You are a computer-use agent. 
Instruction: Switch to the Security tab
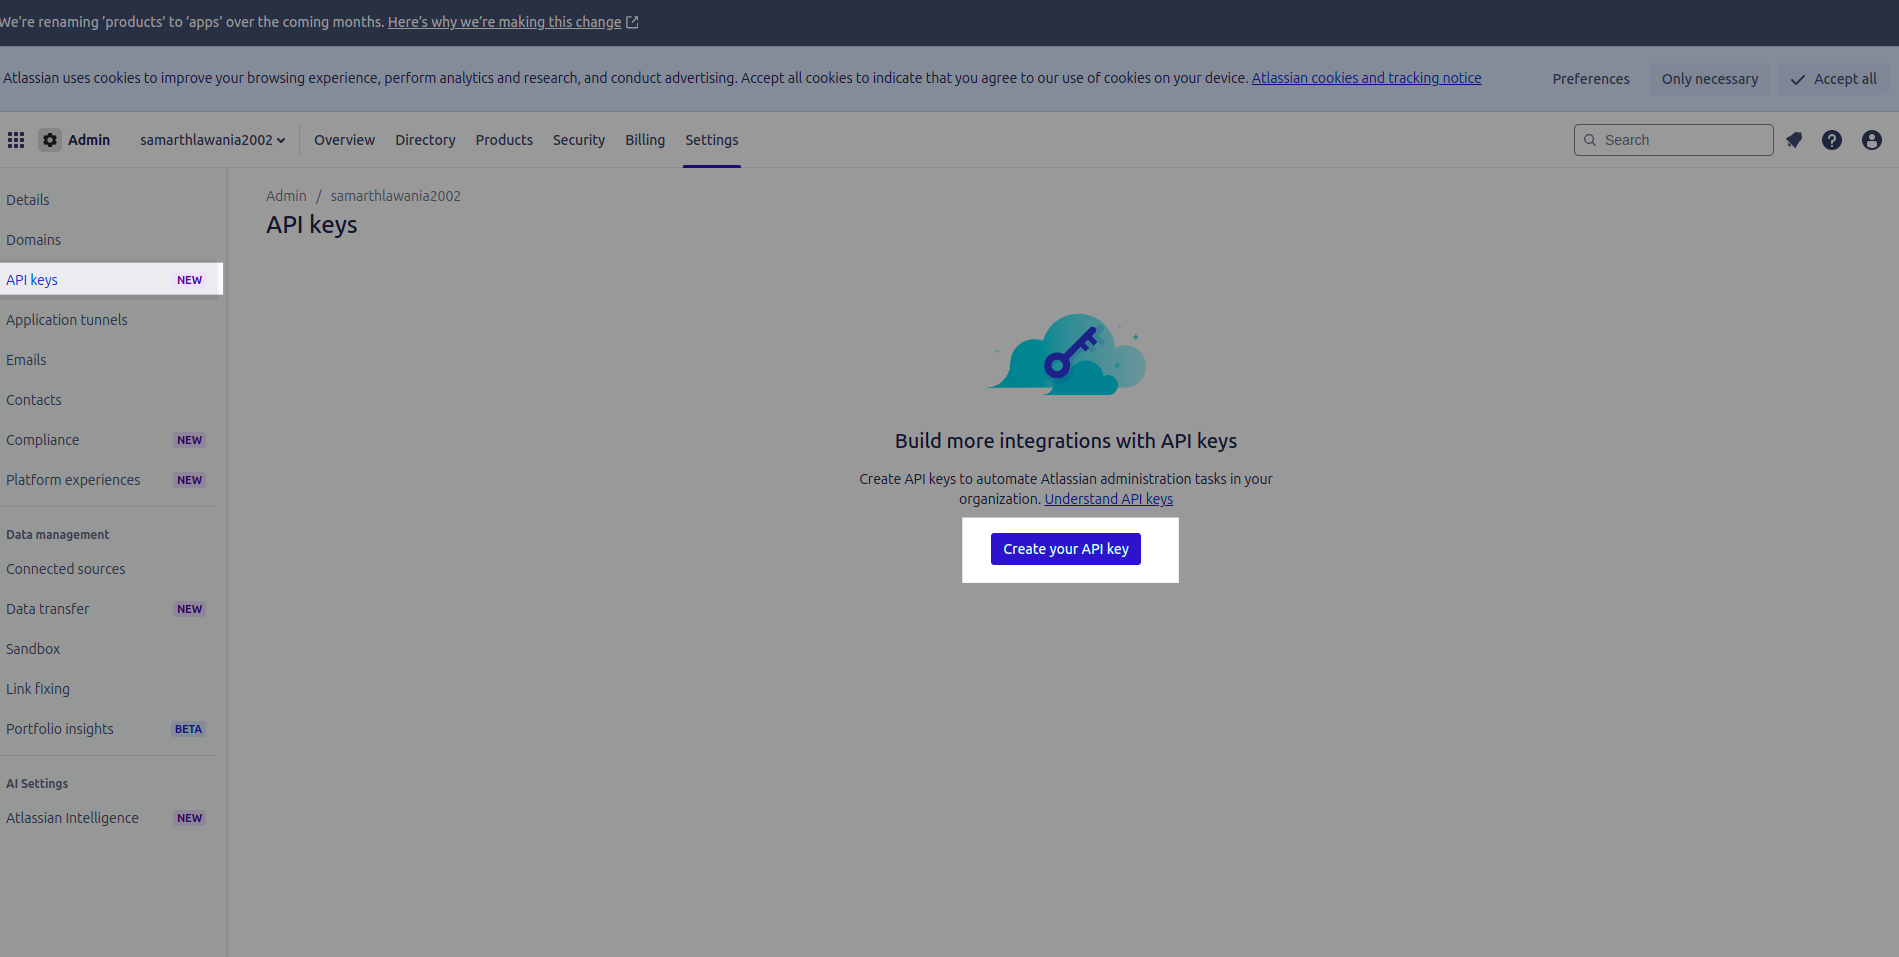click(x=579, y=140)
